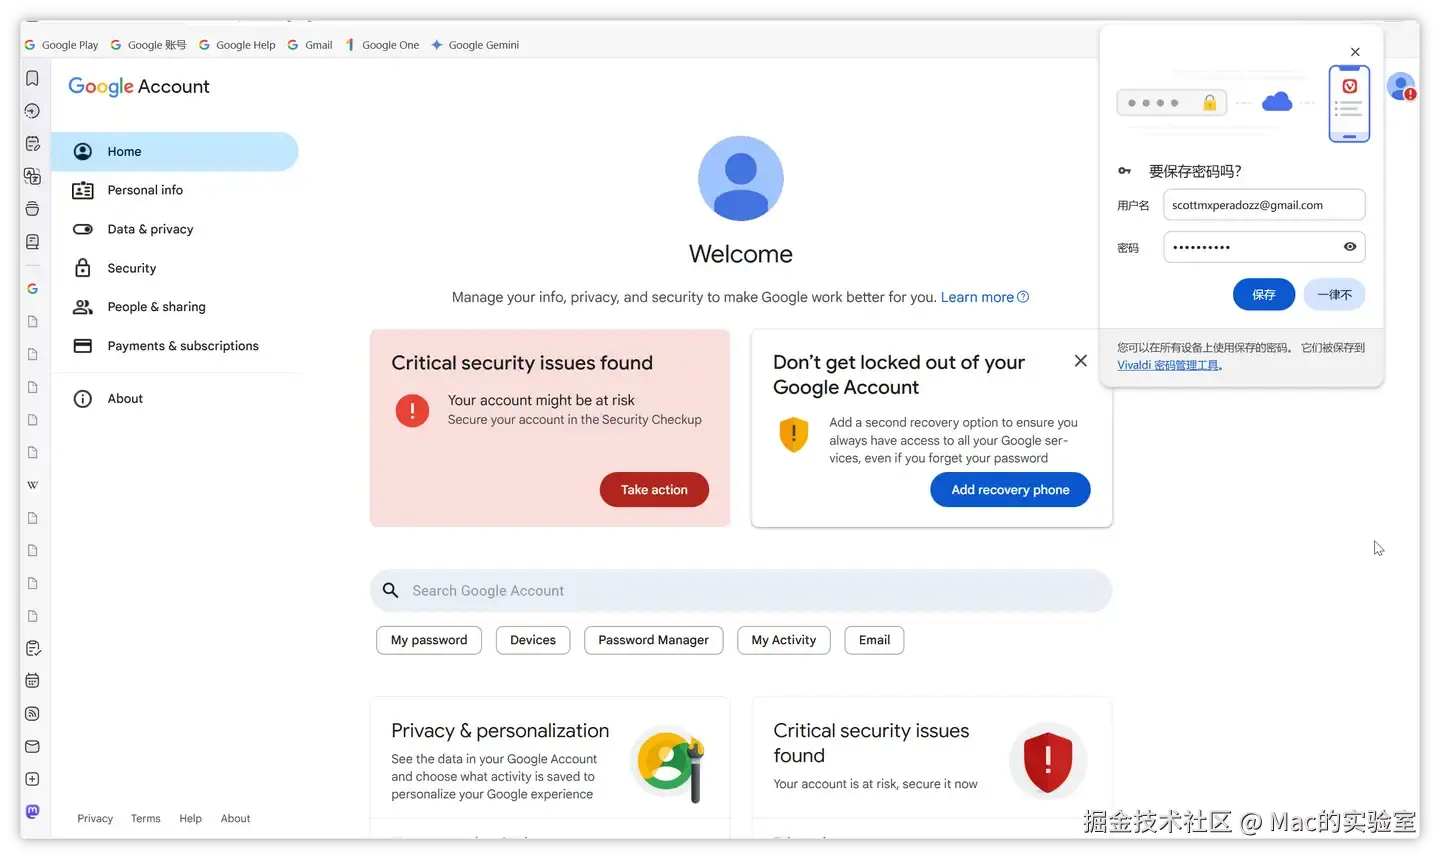The height and width of the screenshot is (859, 1440).
Task: Click the red shield icon in bottom security card
Action: 1048,761
